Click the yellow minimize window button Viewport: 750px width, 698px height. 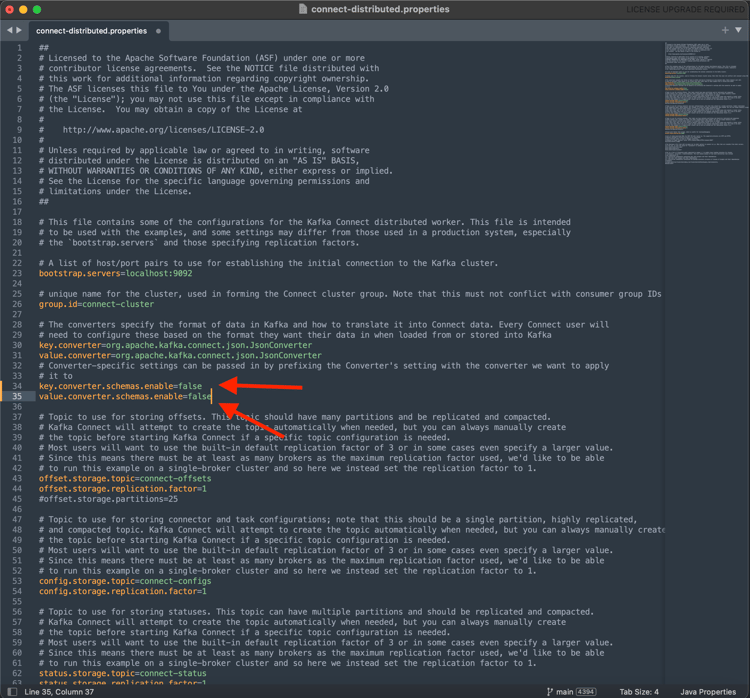coord(23,9)
